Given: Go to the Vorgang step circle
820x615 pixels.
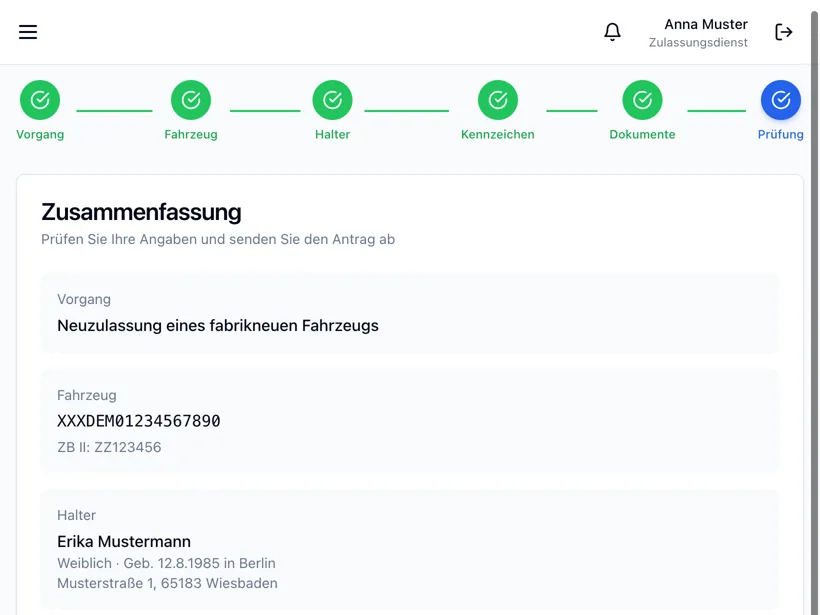Looking at the screenshot, I should coord(40,100).
